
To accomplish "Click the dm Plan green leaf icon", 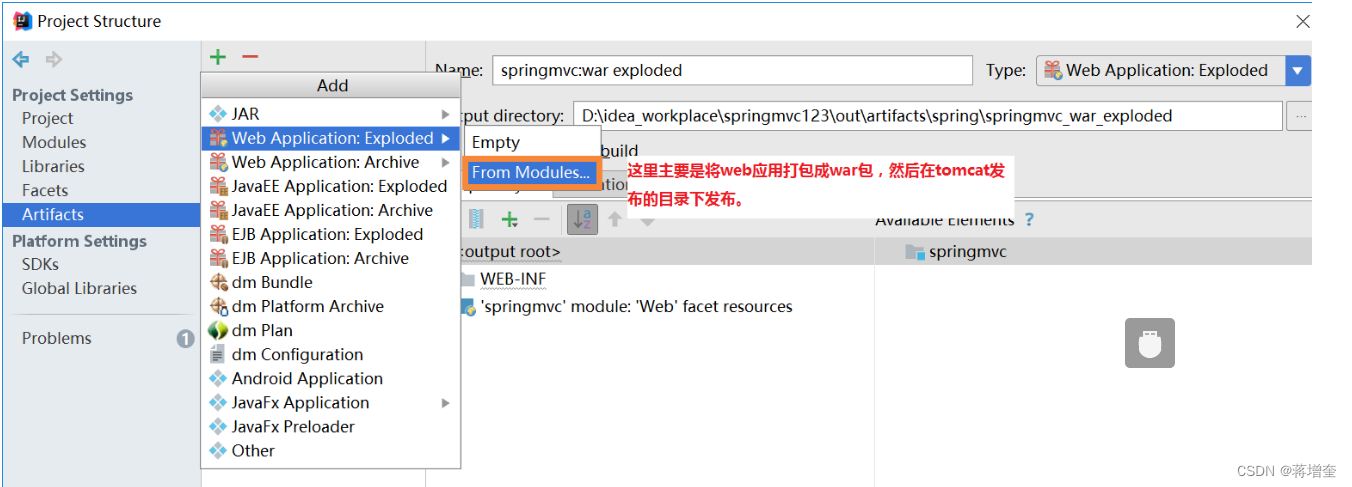I will click(218, 330).
